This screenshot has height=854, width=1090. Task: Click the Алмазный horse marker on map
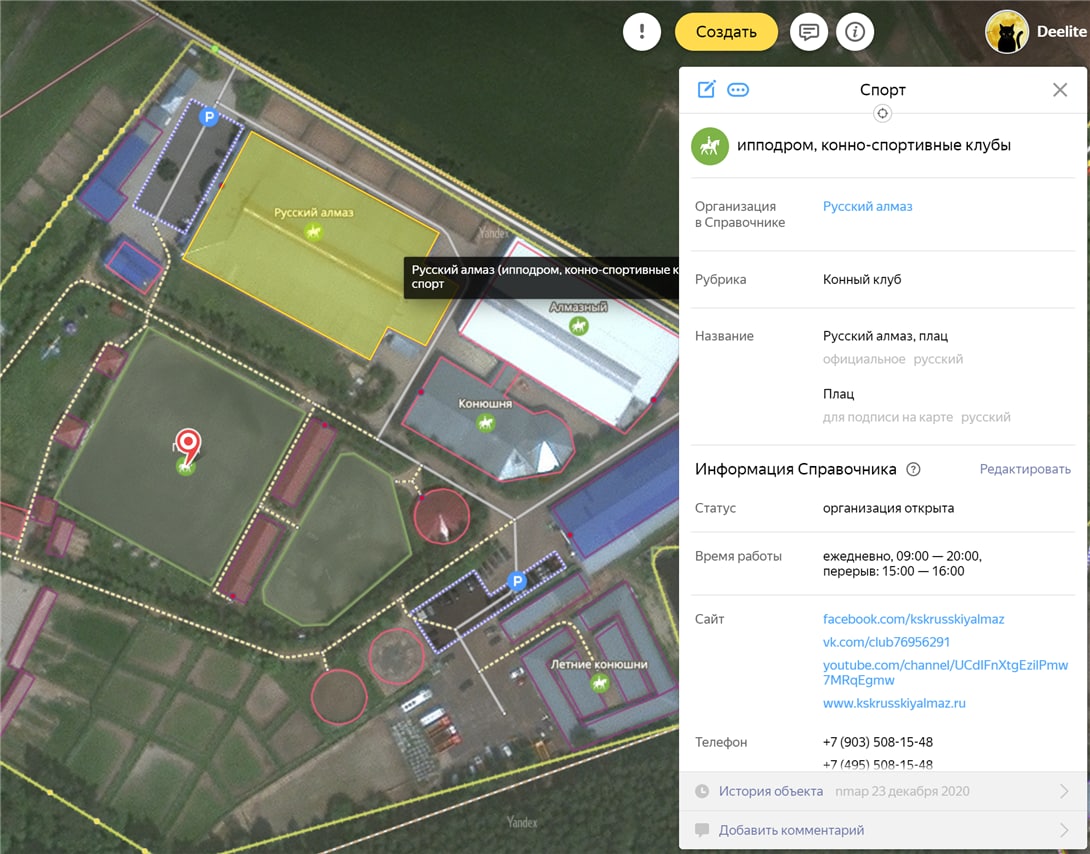578,325
